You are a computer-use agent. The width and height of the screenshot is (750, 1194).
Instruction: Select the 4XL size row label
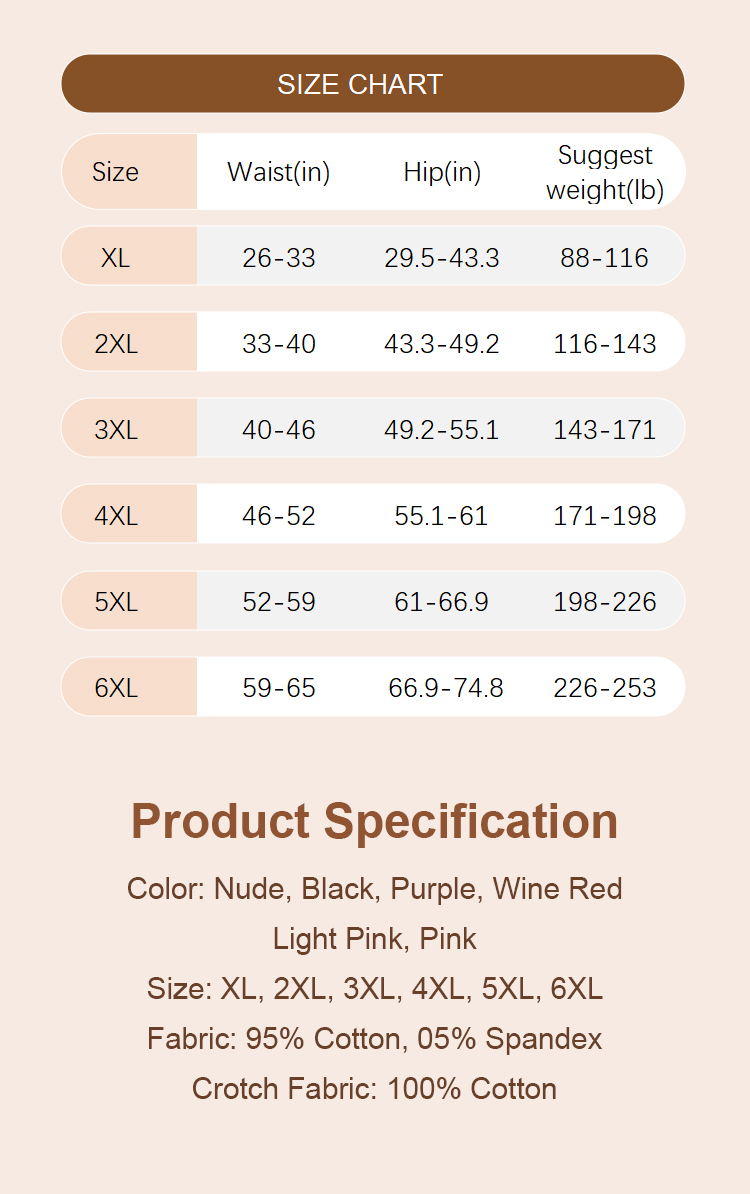(x=116, y=516)
